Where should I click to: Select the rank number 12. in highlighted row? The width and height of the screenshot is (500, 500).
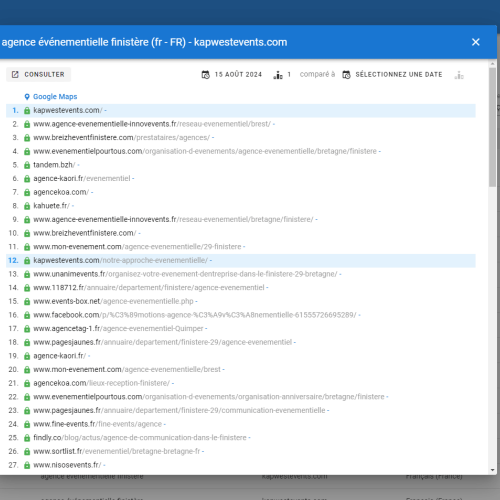click(13, 261)
